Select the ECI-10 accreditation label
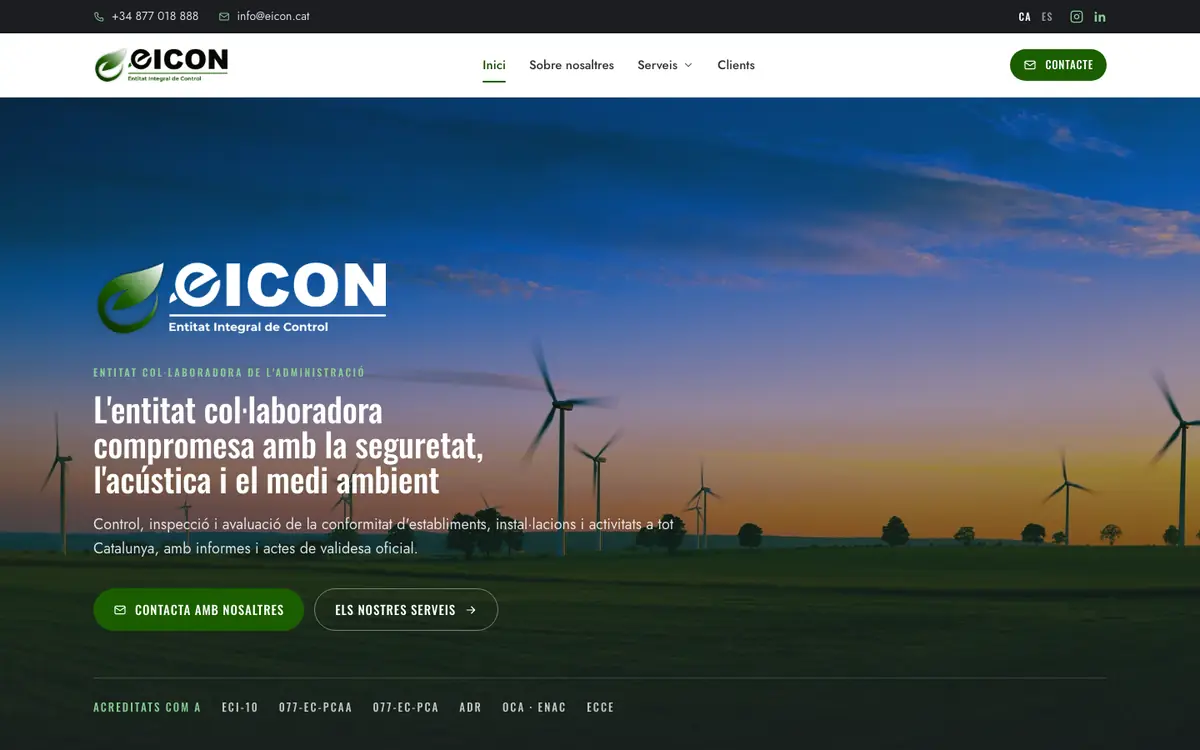1200x750 pixels. 240,707
